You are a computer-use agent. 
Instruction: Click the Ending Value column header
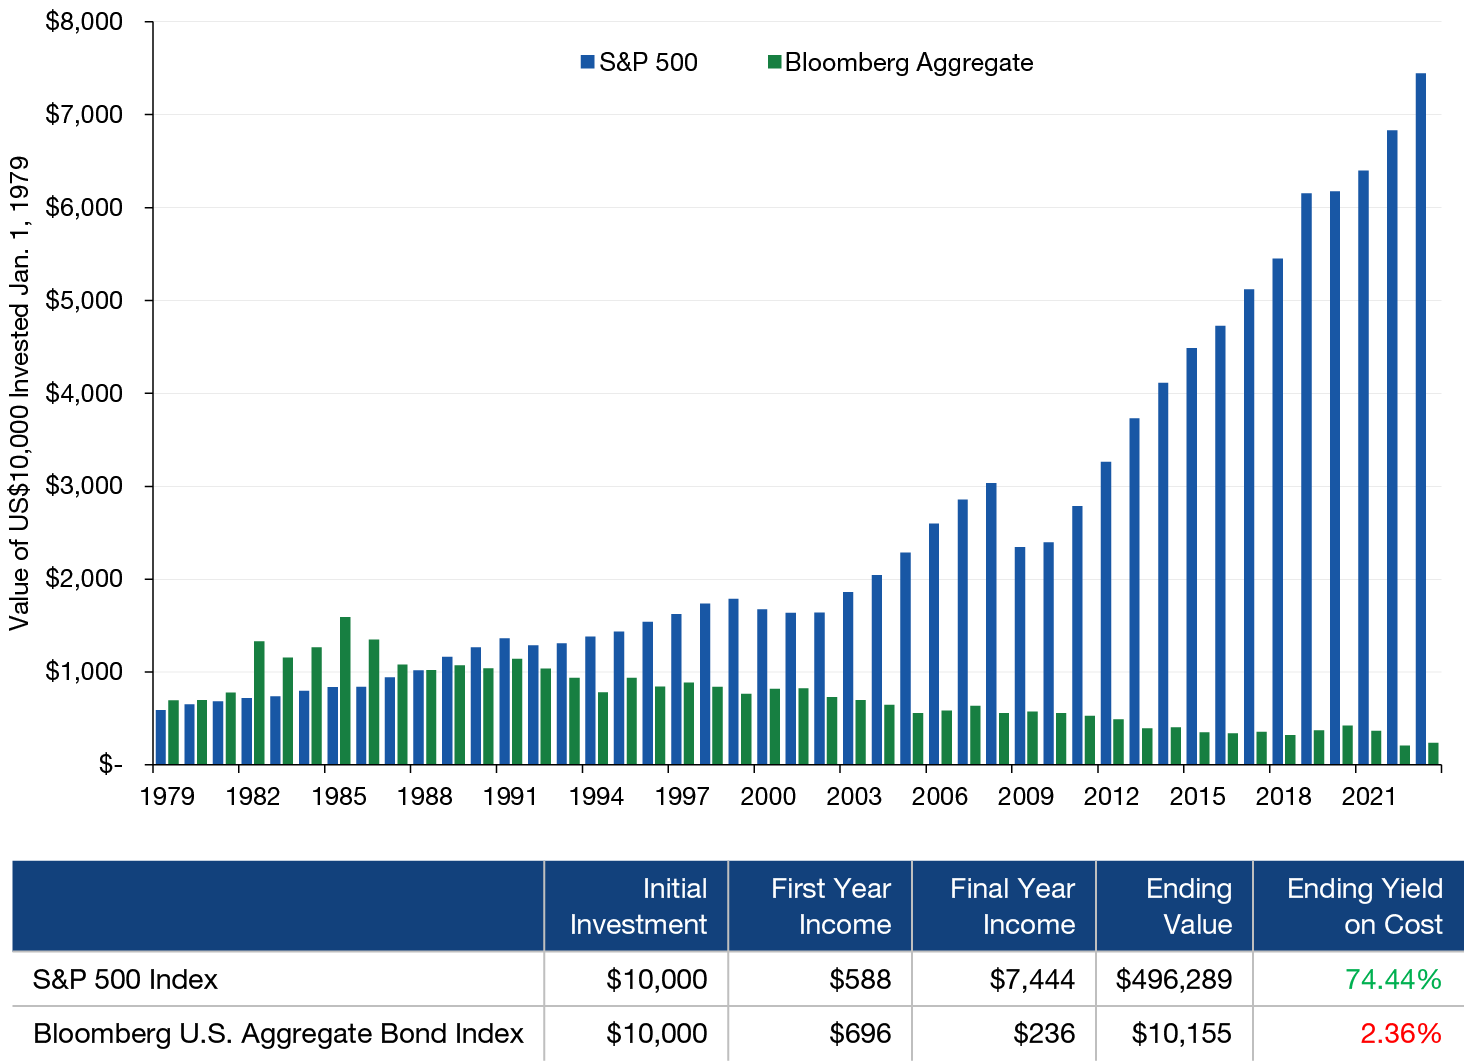click(x=1188, y=906)
